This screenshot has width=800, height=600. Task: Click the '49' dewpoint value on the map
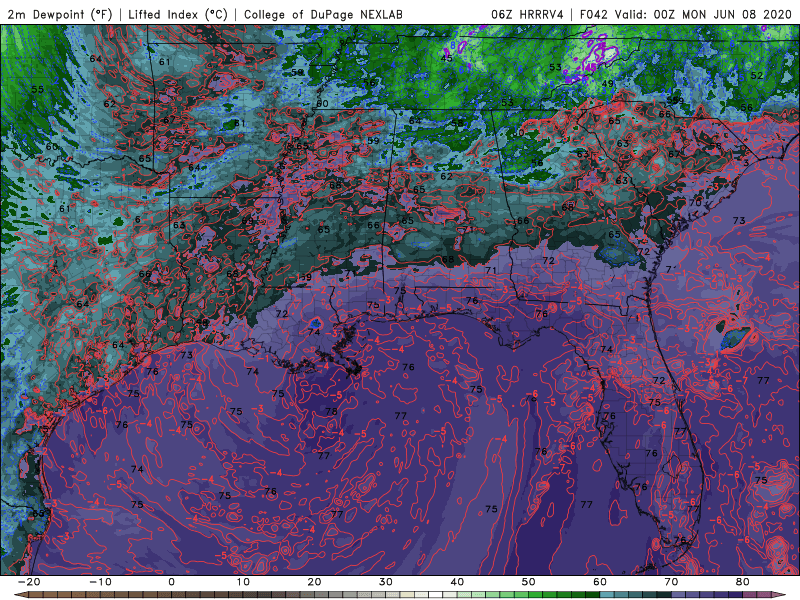[607, 84]
